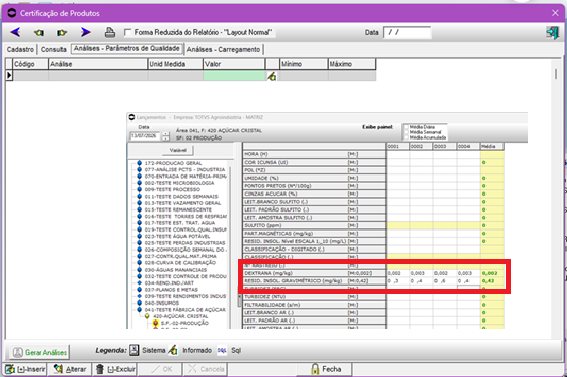Click the Lançamentos window logo icon
567x377 pixels.
[132, 117]
